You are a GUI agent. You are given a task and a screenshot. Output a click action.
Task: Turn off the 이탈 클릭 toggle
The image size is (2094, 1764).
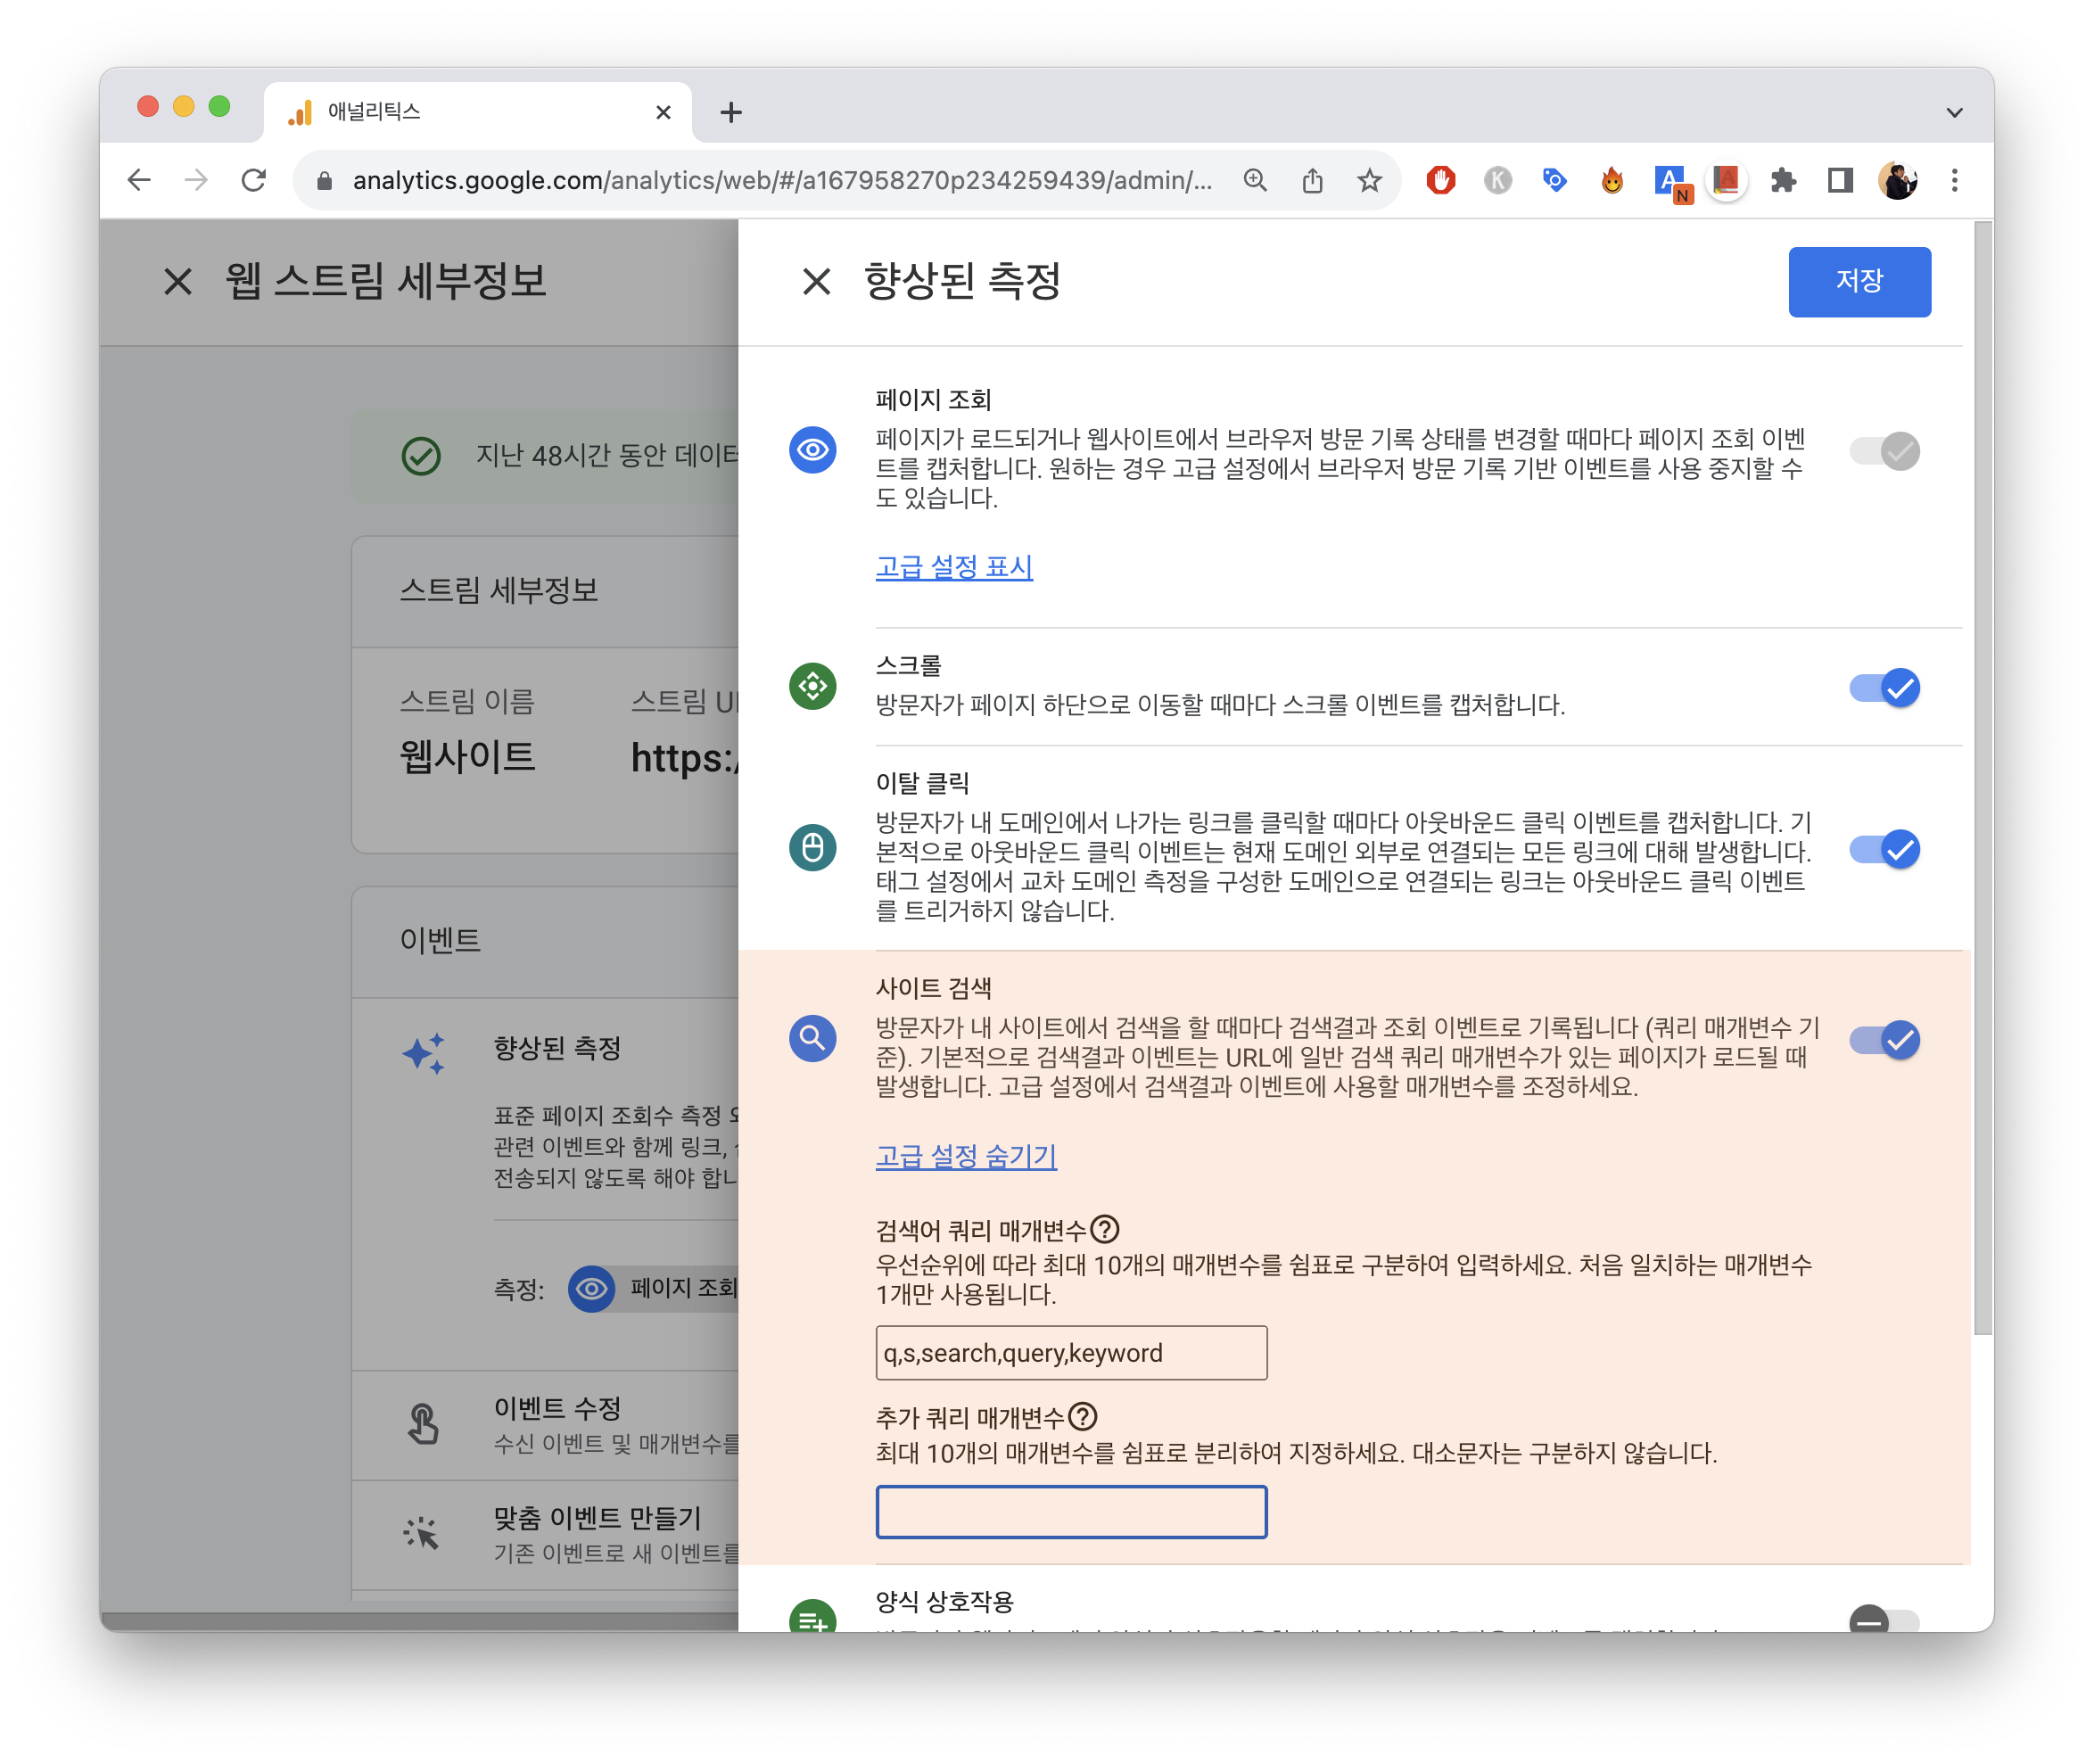(1884, 849)
